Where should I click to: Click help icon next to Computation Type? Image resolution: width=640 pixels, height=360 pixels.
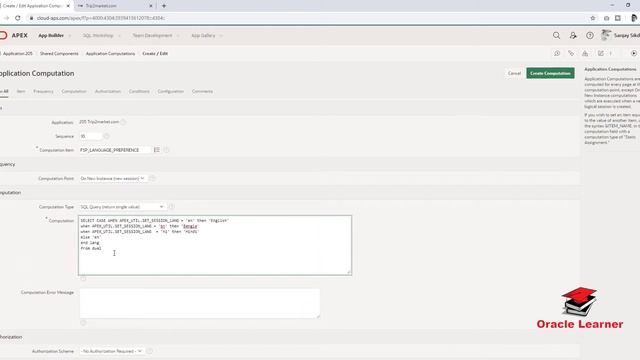171,207
